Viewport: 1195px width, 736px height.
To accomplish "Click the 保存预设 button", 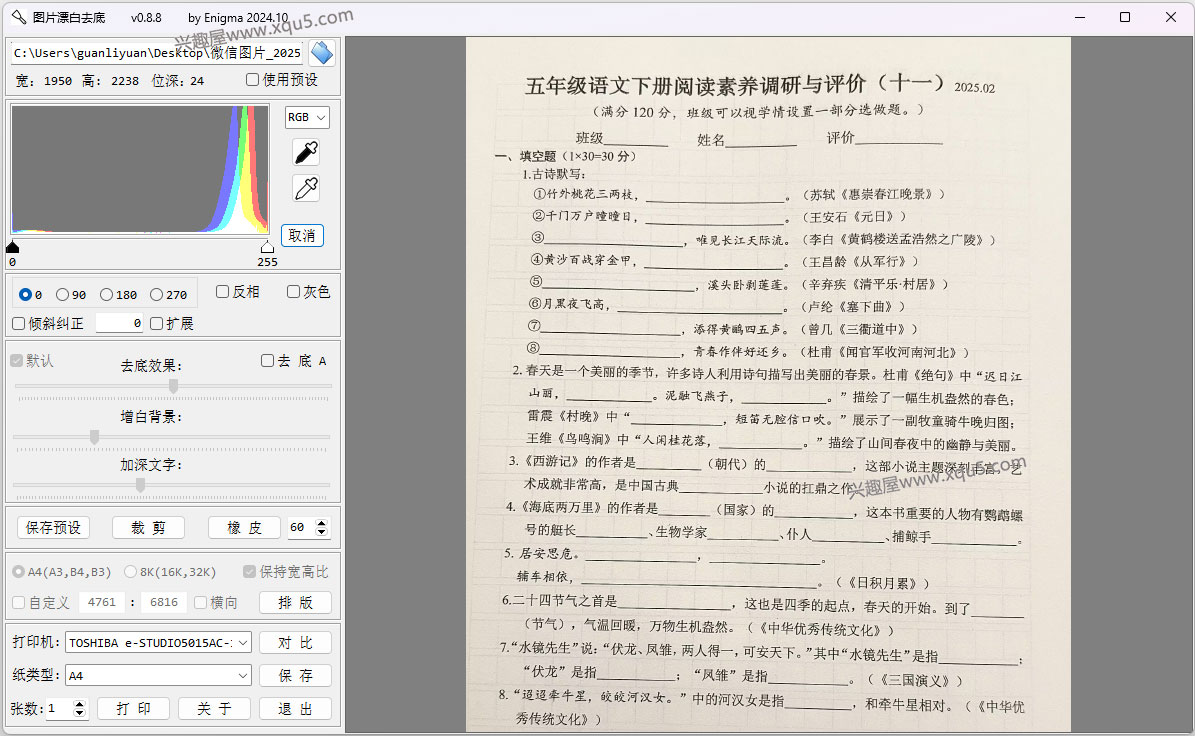I will (x=53, y=528).
